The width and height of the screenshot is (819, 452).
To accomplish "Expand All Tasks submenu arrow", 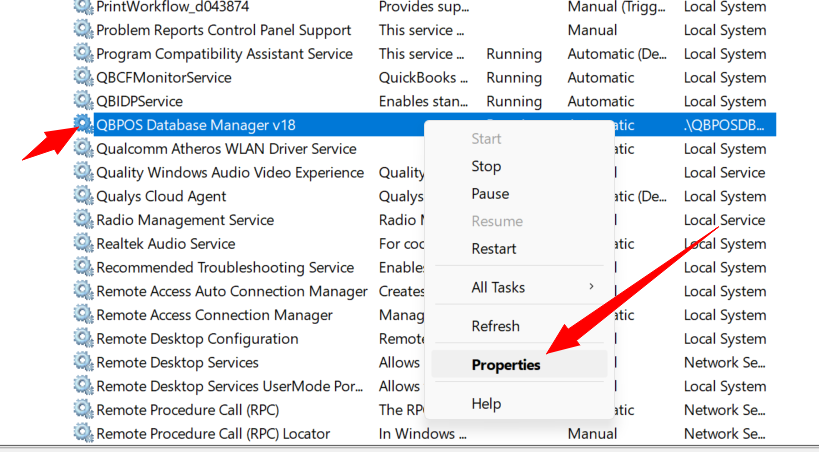I will (x=591, y=286).
